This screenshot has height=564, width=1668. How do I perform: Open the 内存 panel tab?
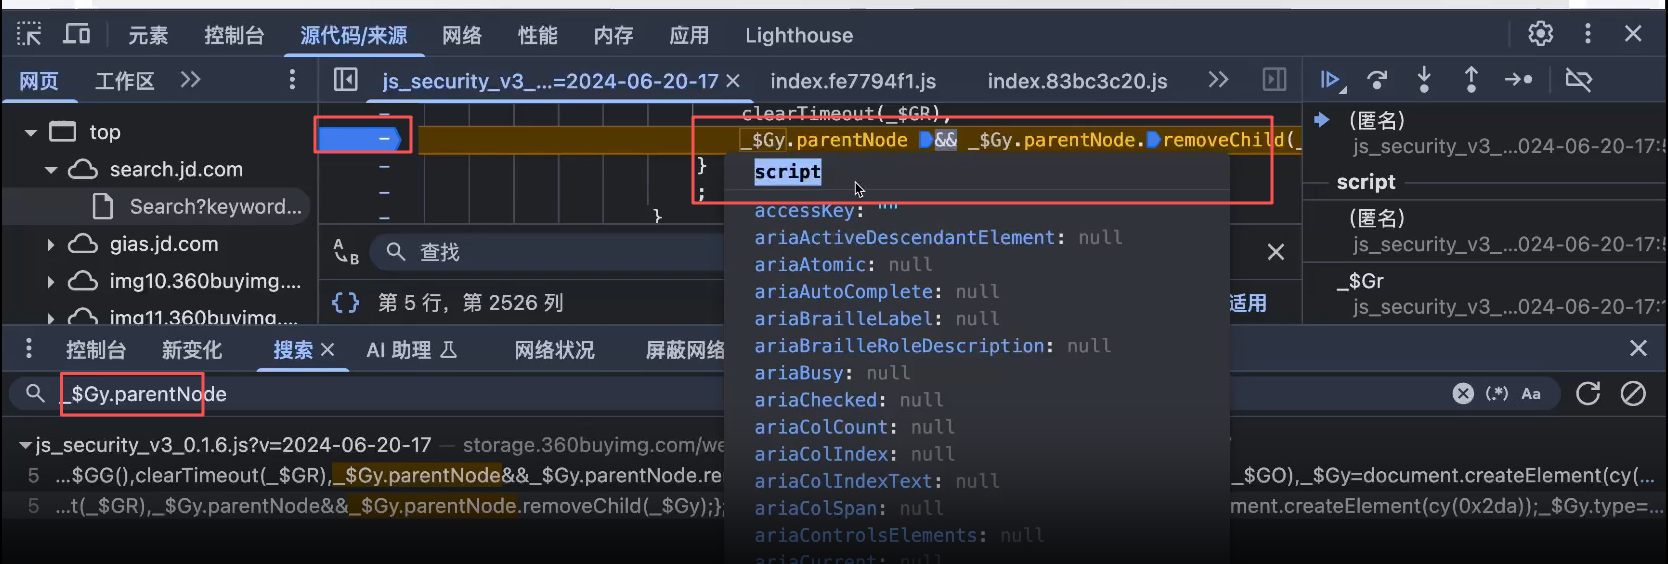point(613,36)
